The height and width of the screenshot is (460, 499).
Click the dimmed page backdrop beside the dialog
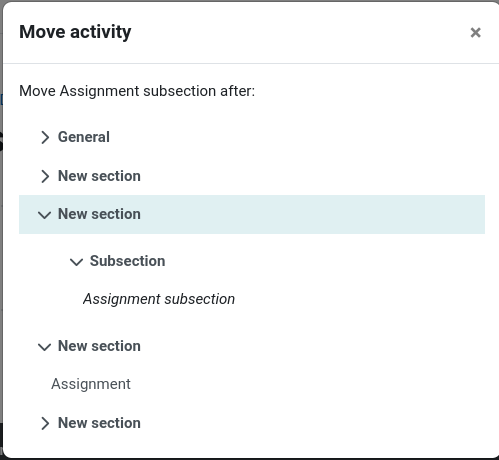click(x=1, y=233)
